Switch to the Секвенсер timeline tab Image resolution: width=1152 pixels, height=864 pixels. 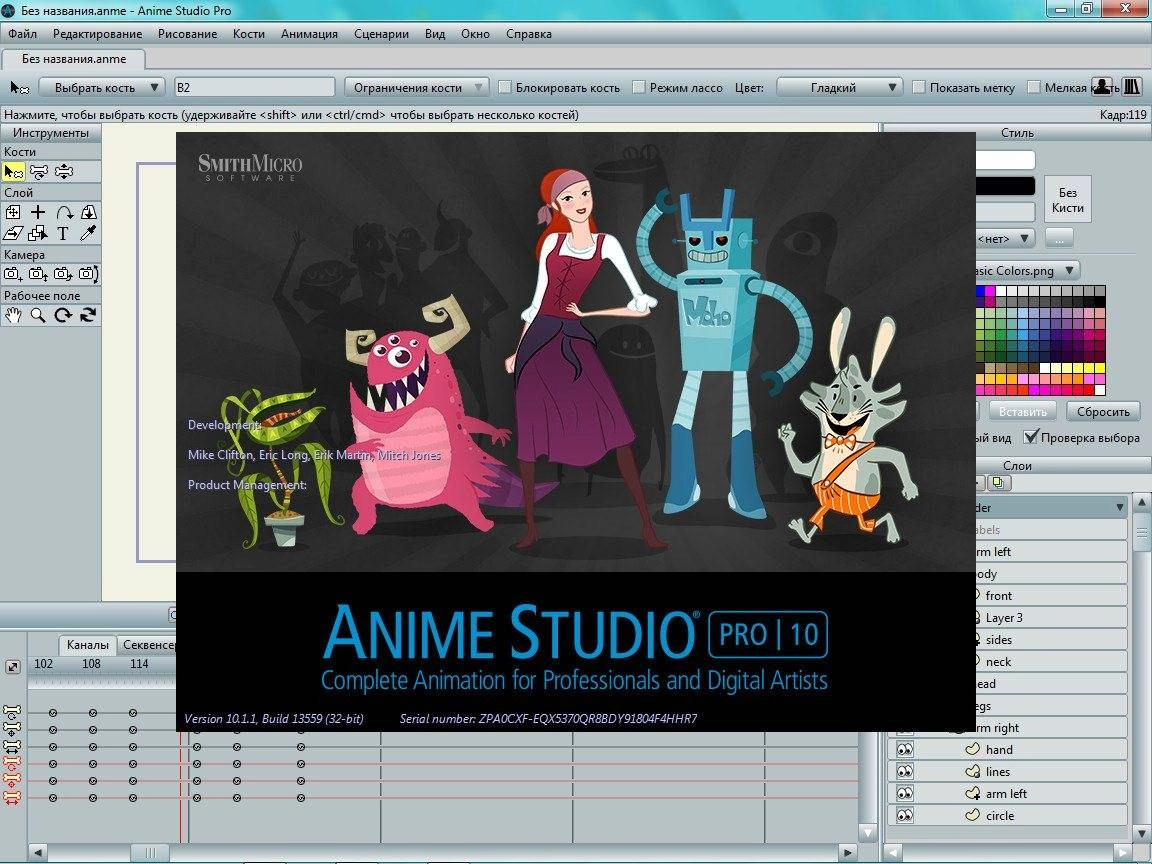147,644
